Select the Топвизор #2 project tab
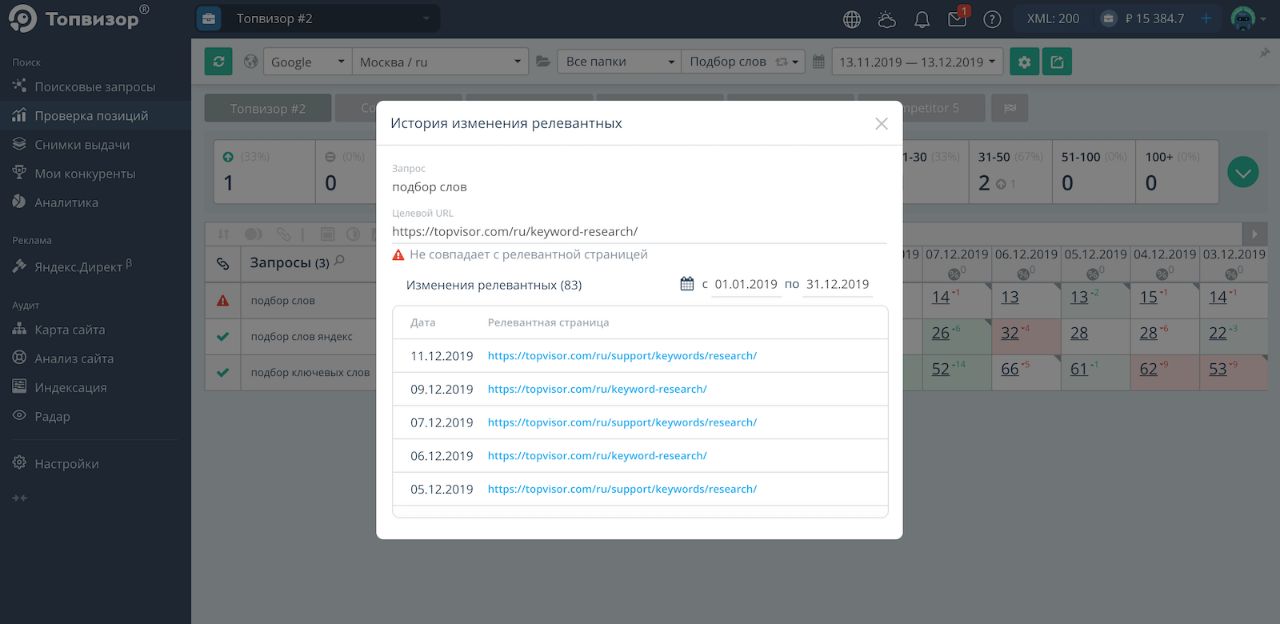Viewport: 1280px width, 624px height. click(268, 108)
